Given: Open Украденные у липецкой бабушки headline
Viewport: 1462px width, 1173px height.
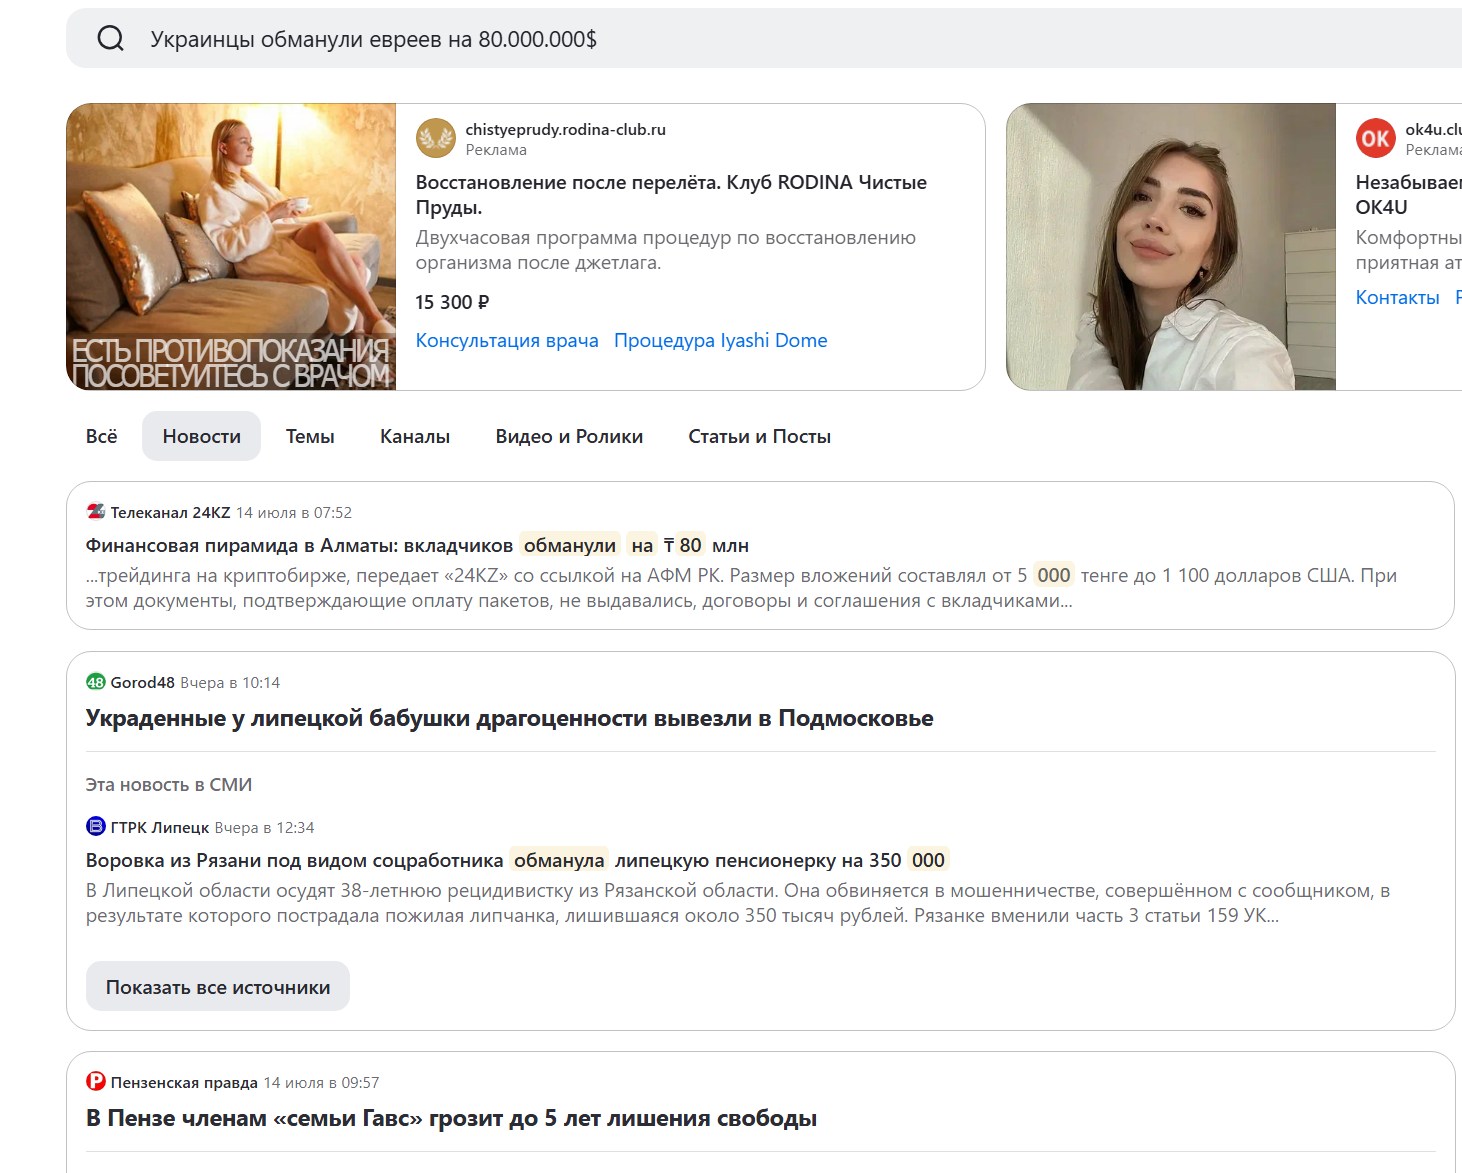Looking at the screenshot, I should tap(510, 718).
